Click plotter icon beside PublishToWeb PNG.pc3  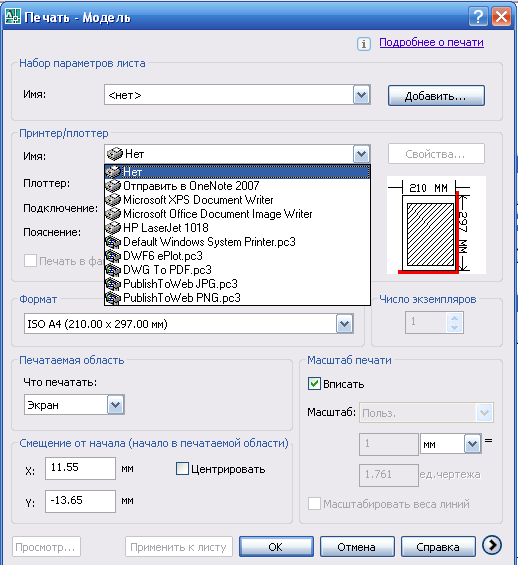pyautogui.click(x=113, y=298)
